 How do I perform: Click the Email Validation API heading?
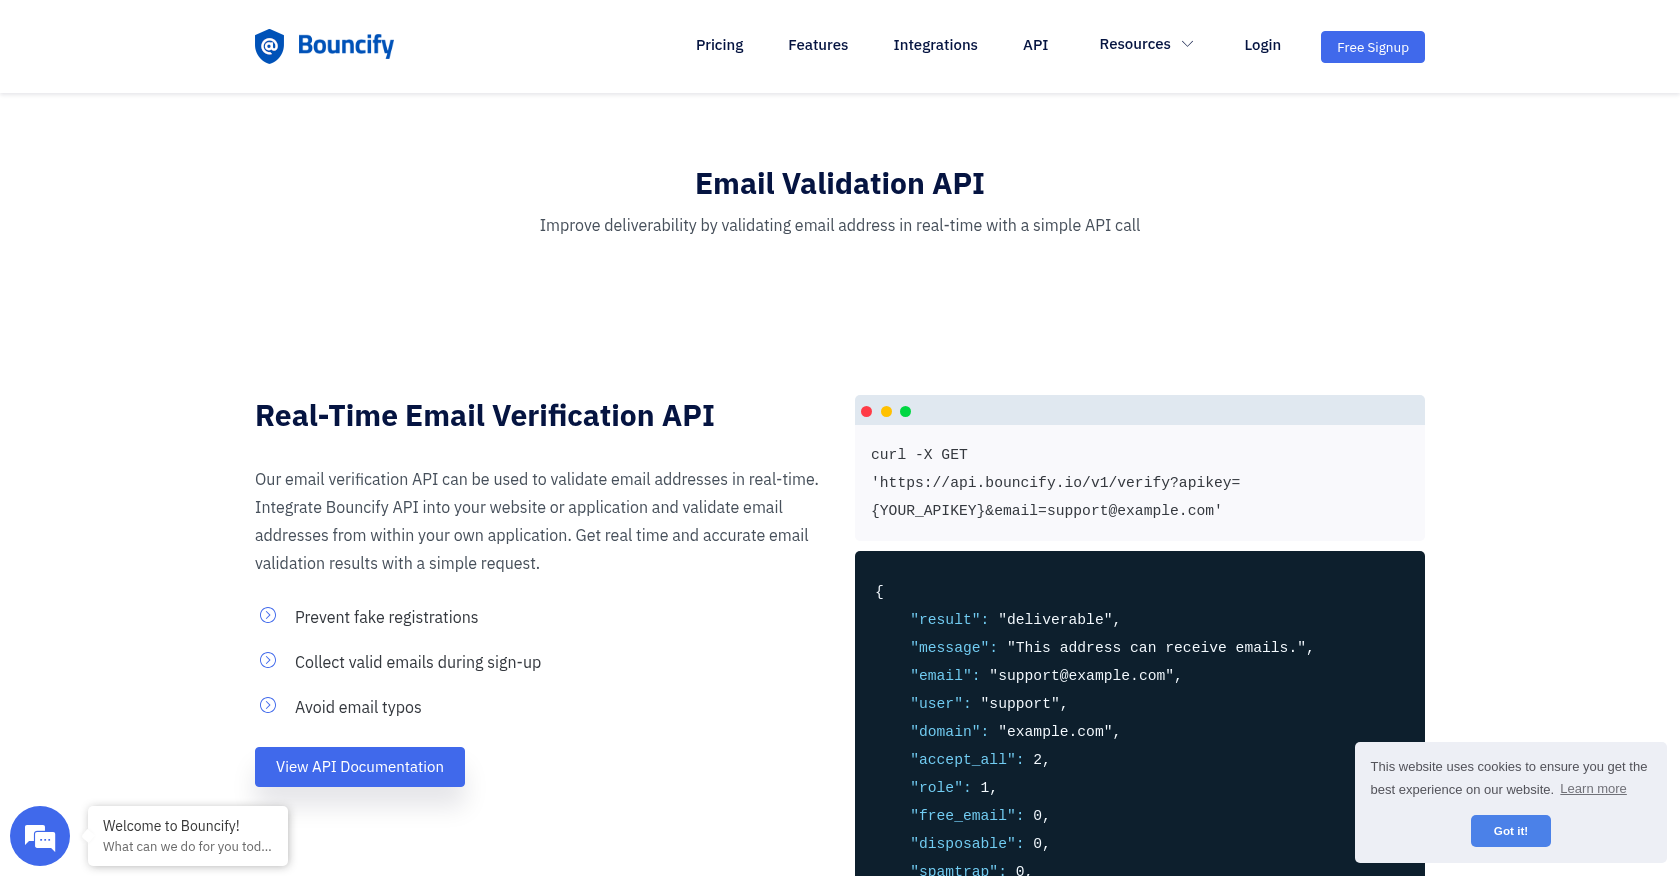coord(840,183)
